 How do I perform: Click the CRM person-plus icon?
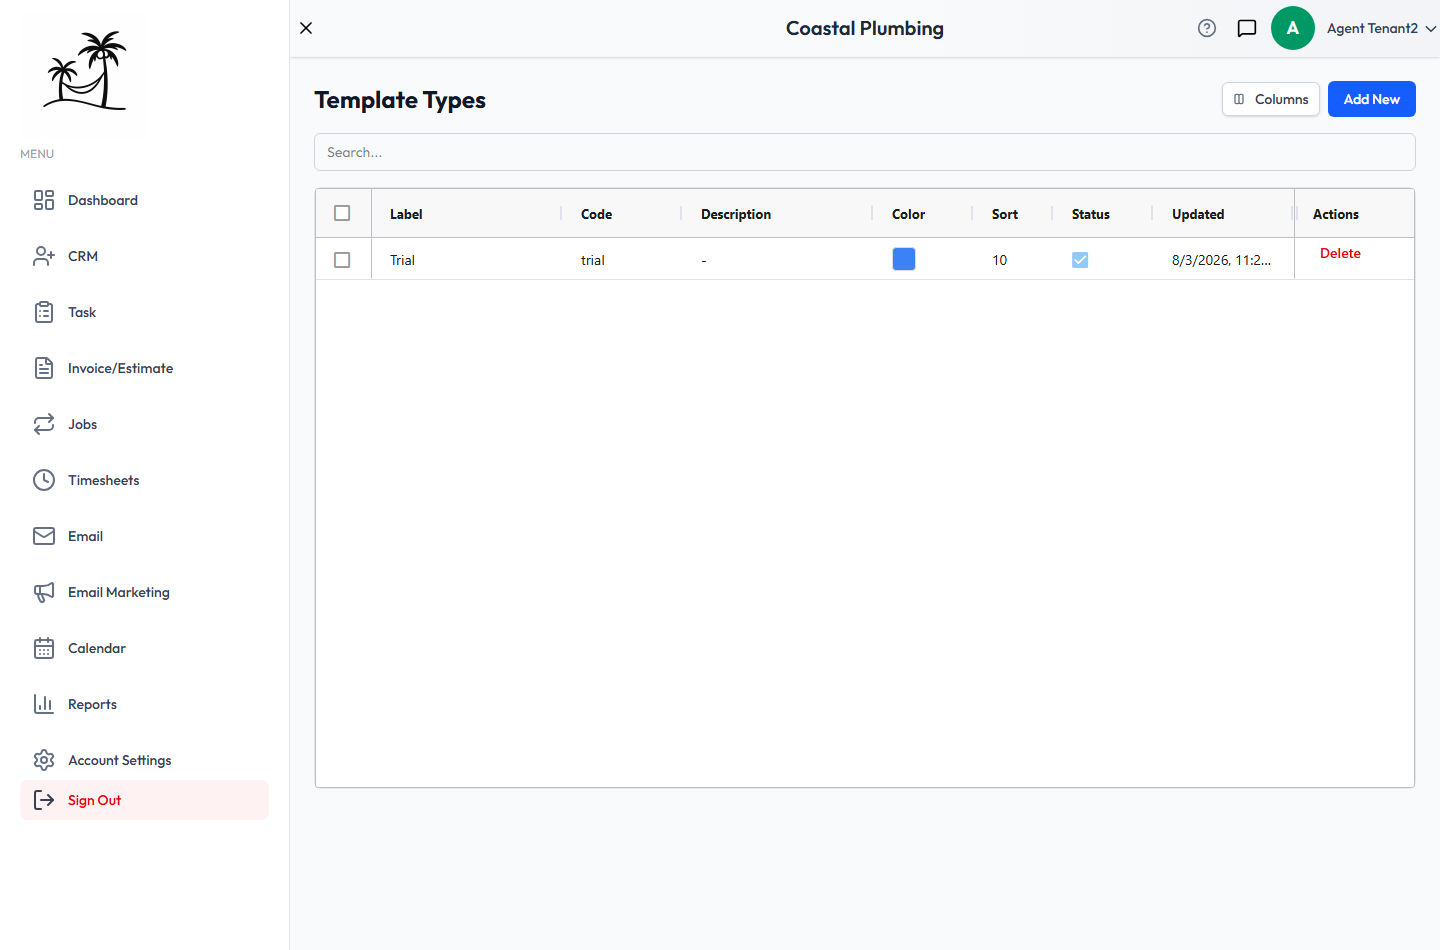pos(44,256)
